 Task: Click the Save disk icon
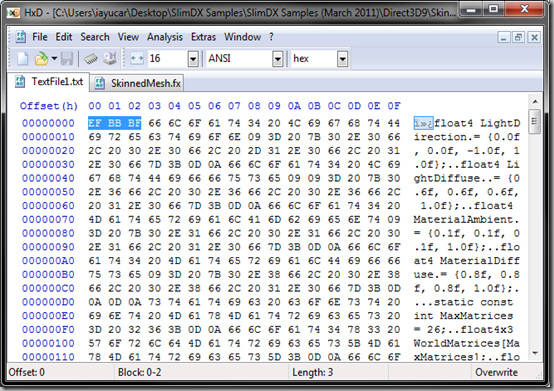(67, 58)
